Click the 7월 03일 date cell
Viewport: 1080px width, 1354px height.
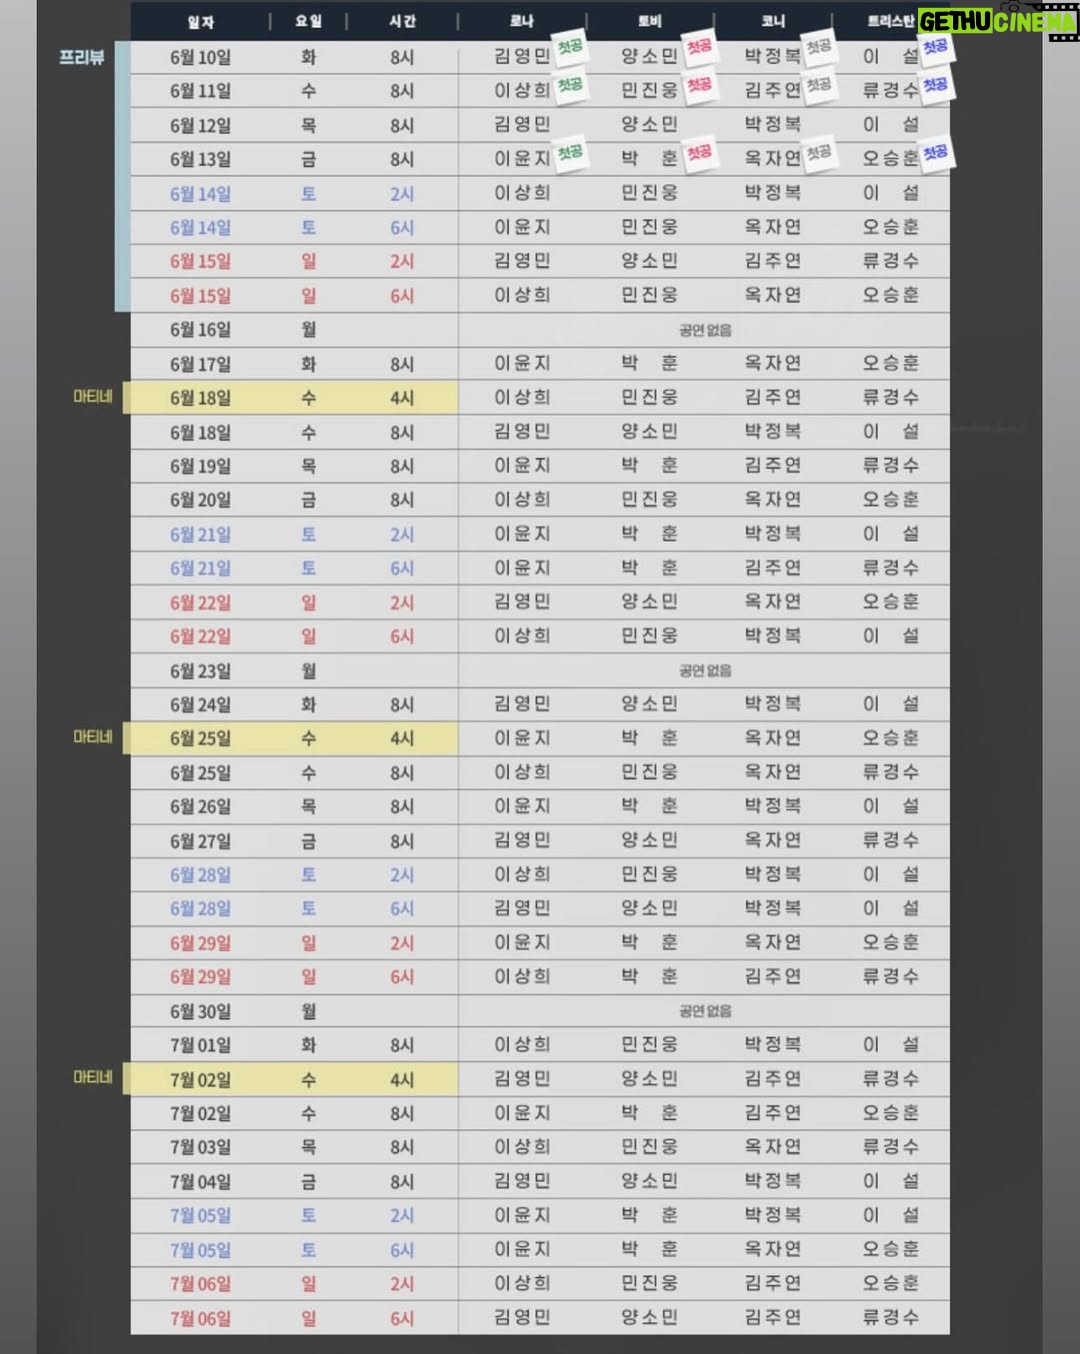200,1147
